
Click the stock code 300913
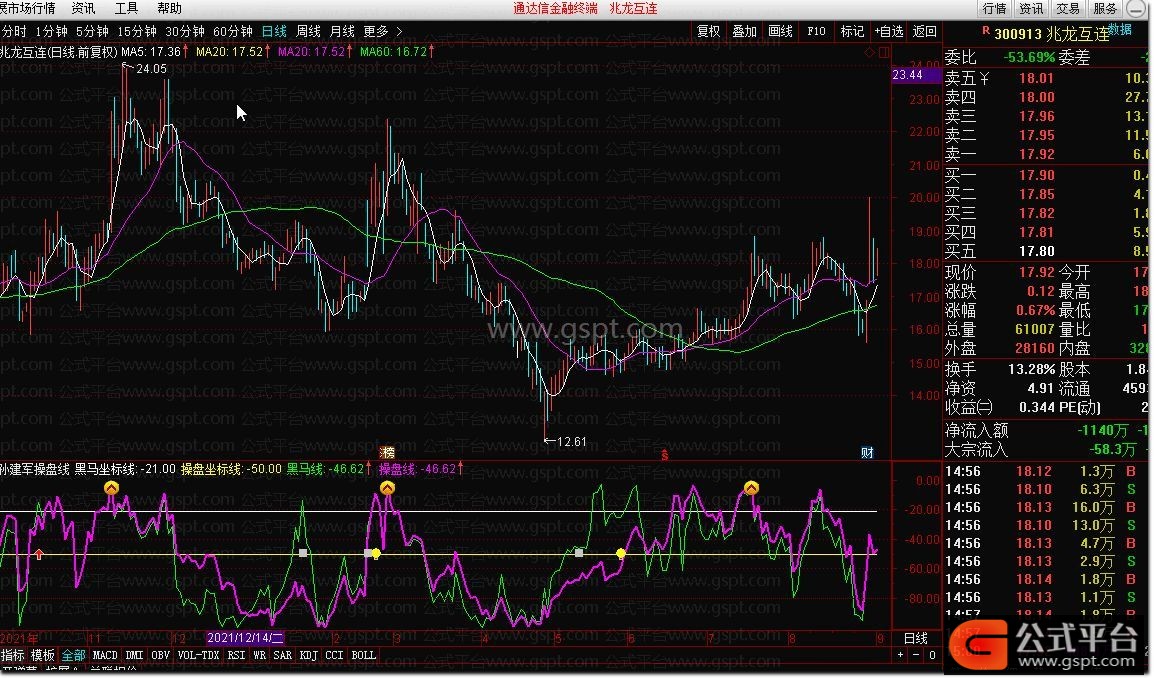(1018, 34)
